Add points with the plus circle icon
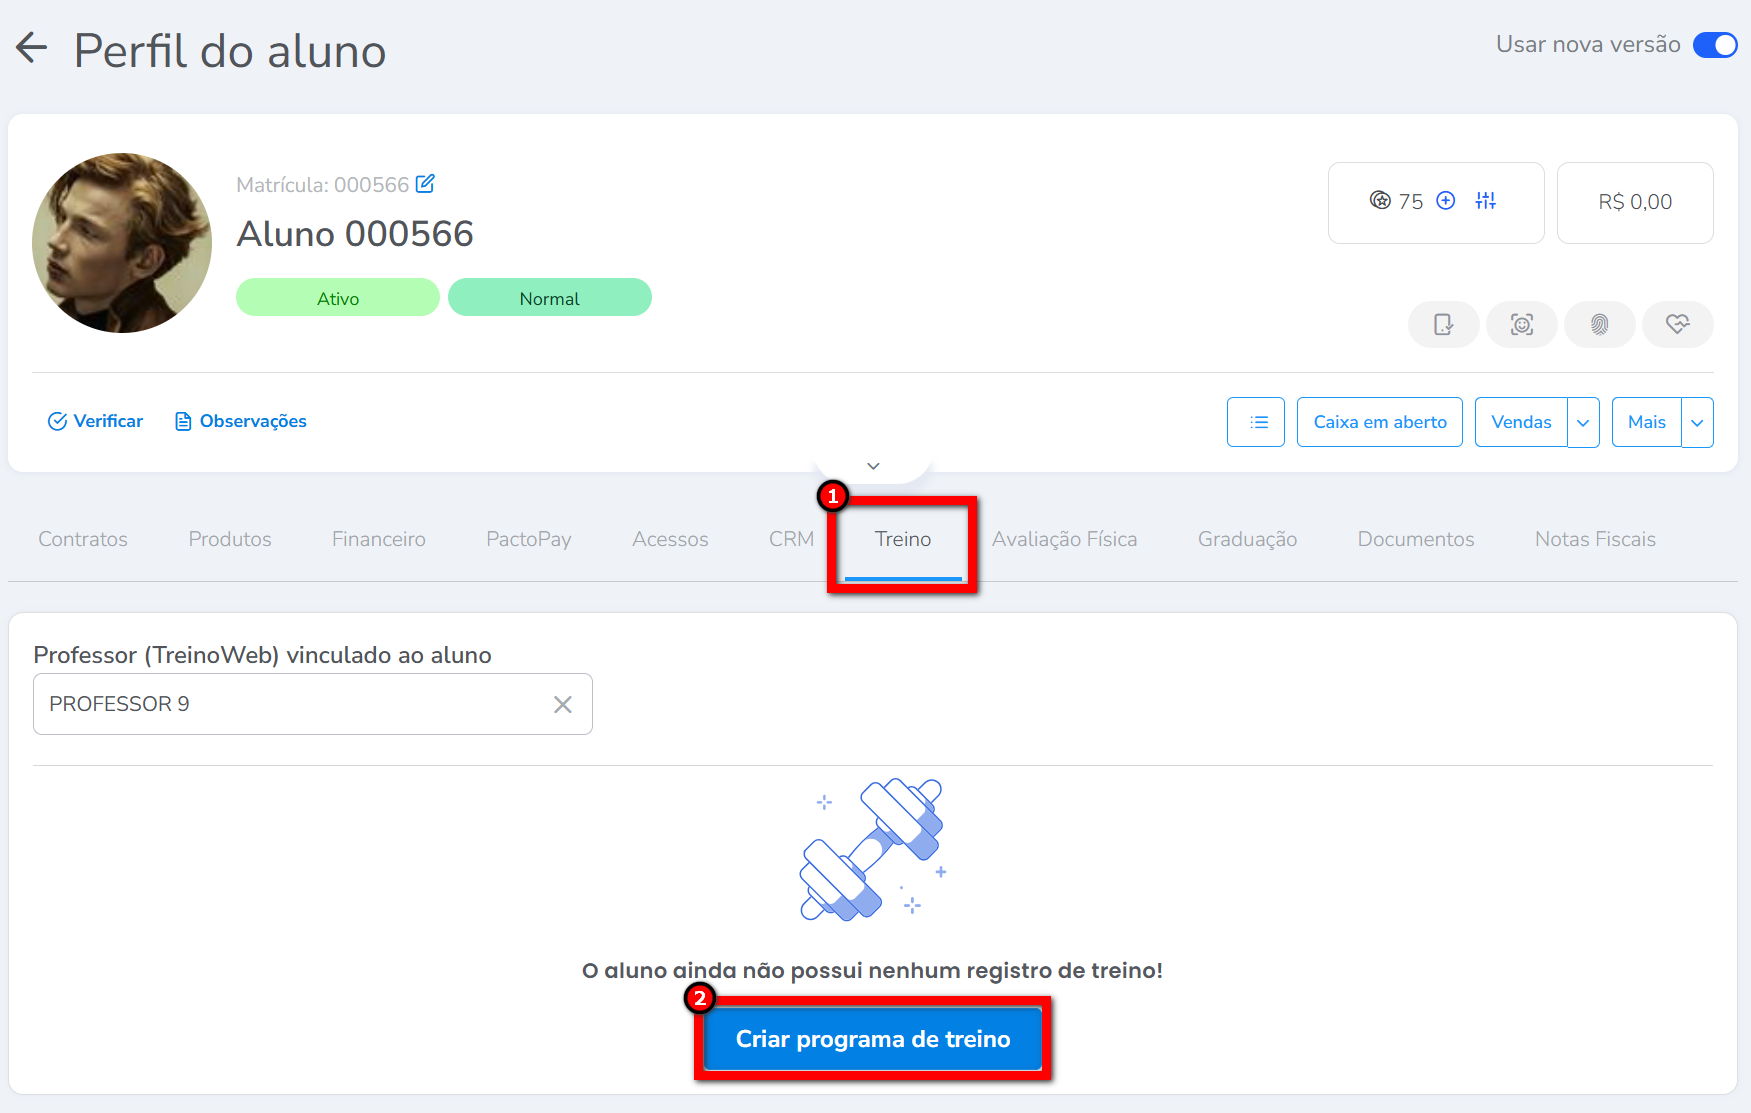This screenshot has width=1751, height=1113. [1445, 201]
